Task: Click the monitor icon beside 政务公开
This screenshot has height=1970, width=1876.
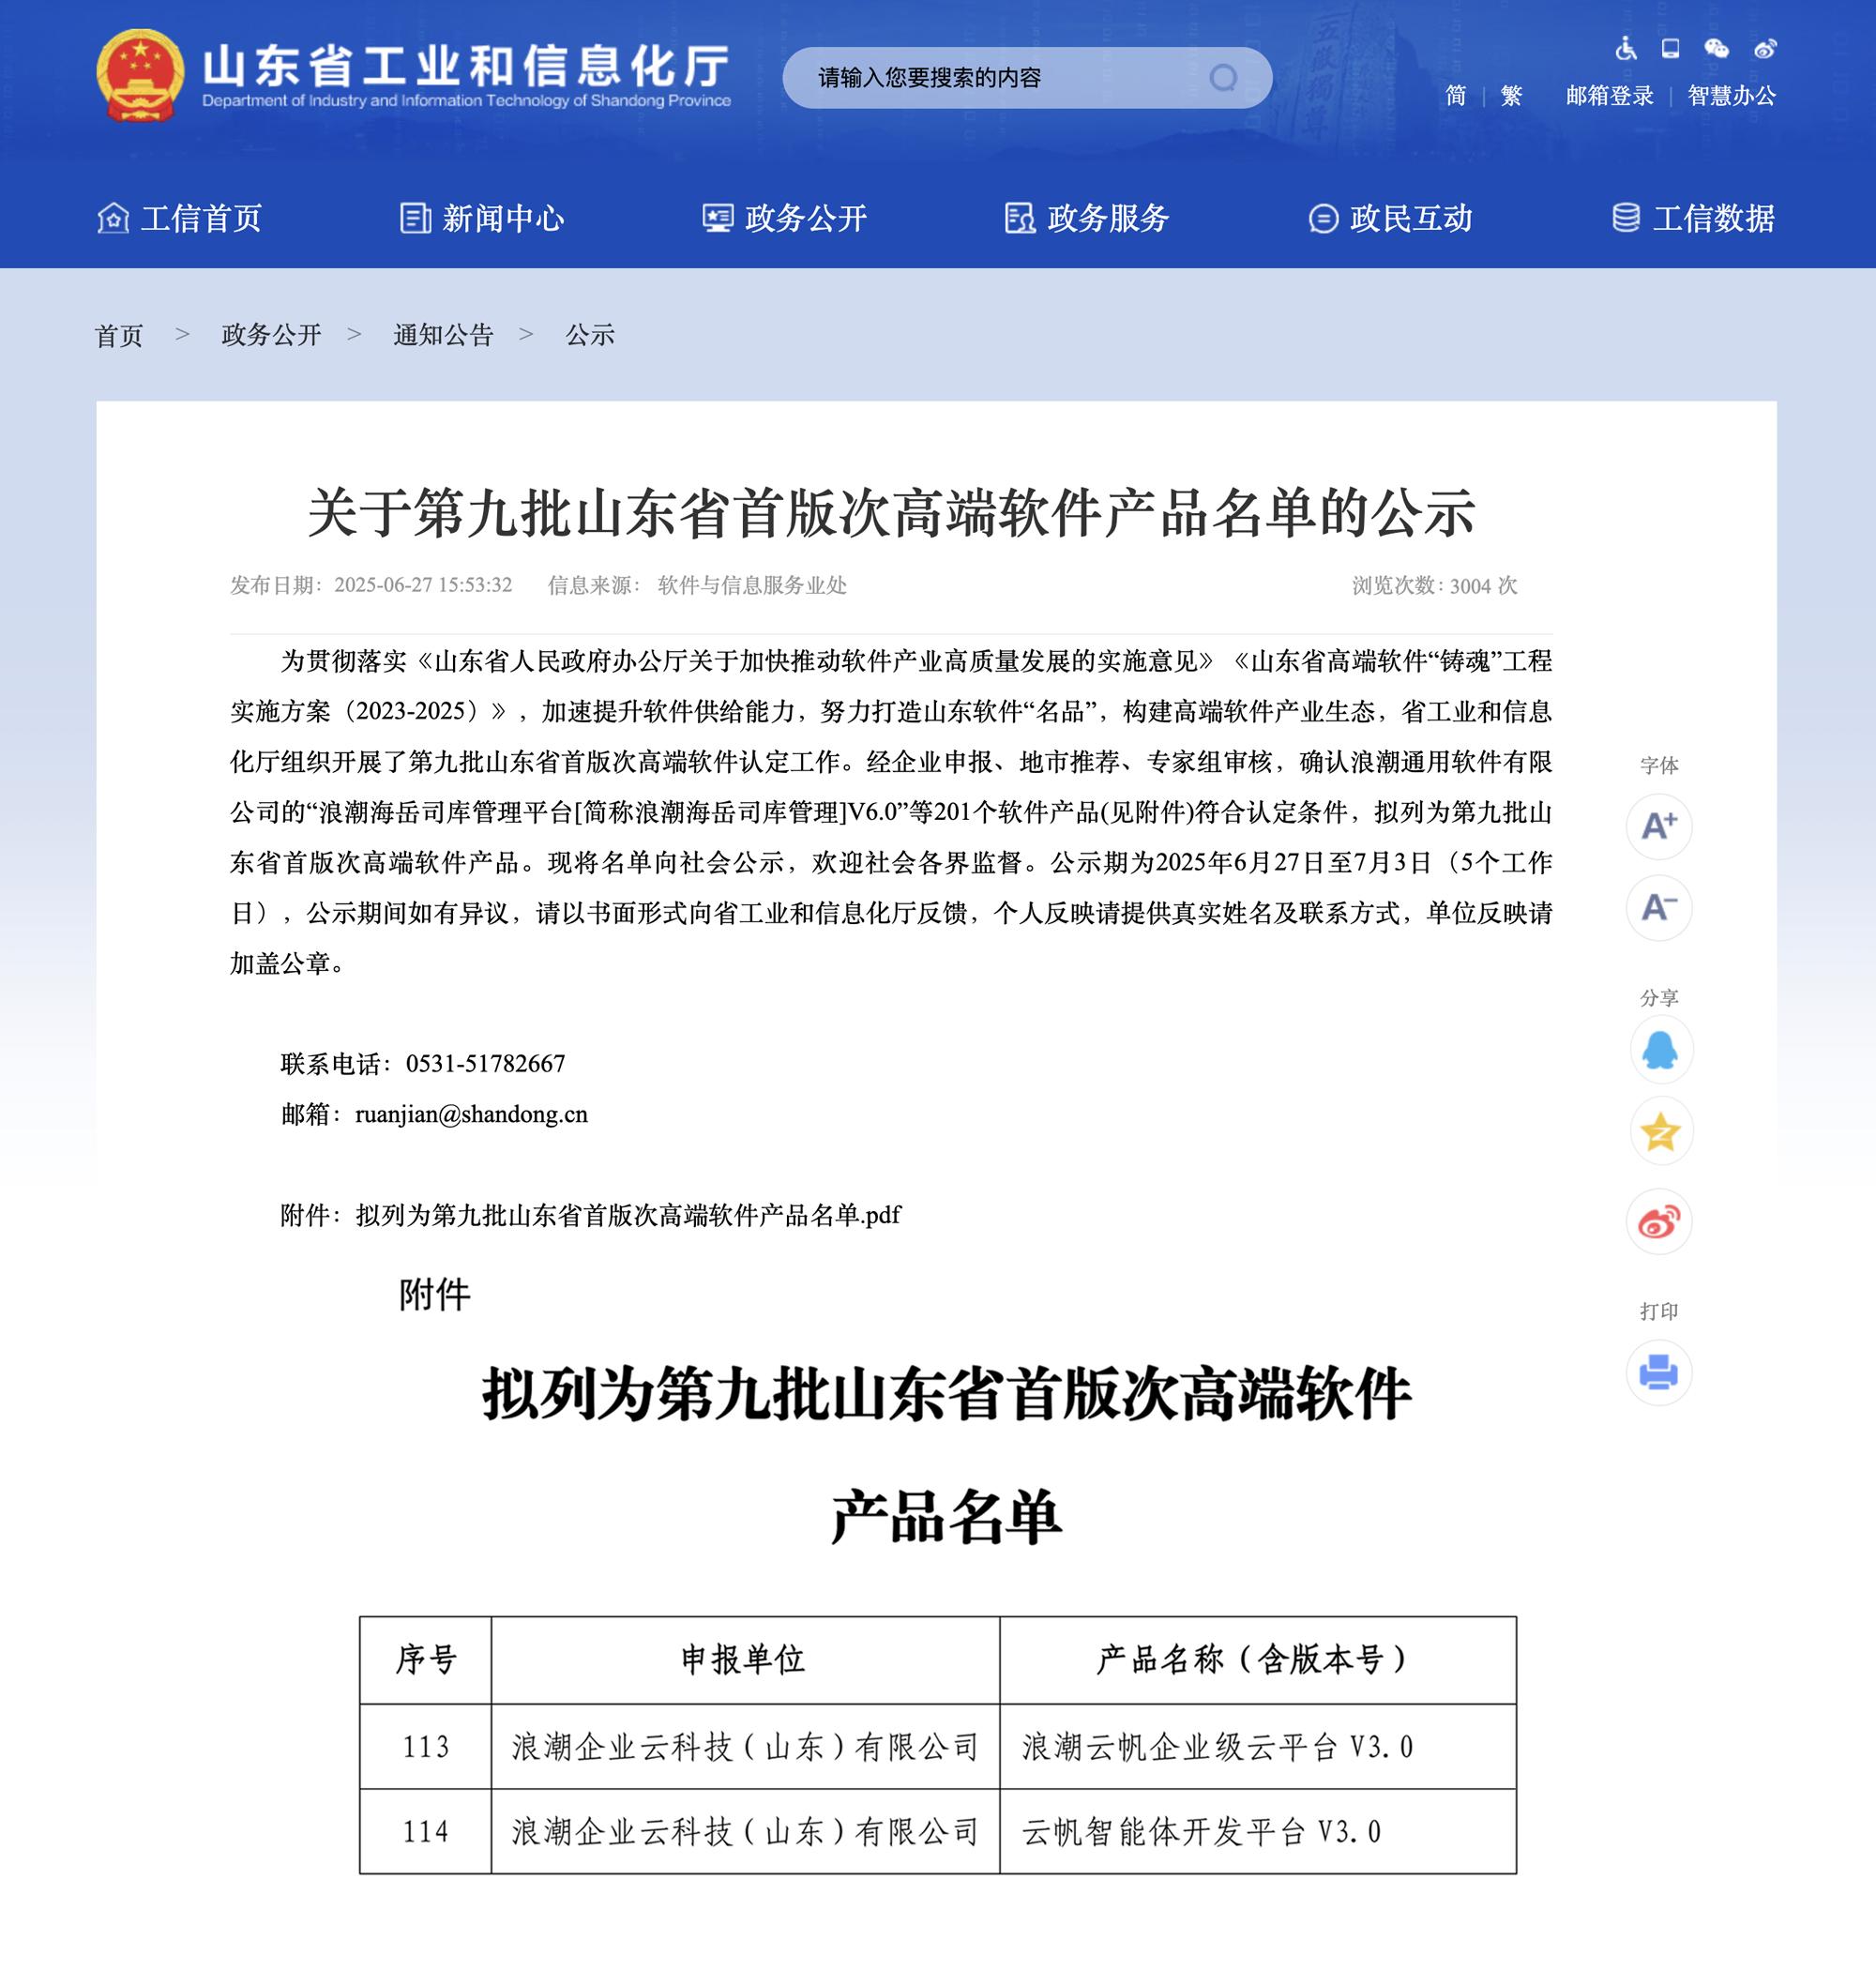Action: (717, 218)
